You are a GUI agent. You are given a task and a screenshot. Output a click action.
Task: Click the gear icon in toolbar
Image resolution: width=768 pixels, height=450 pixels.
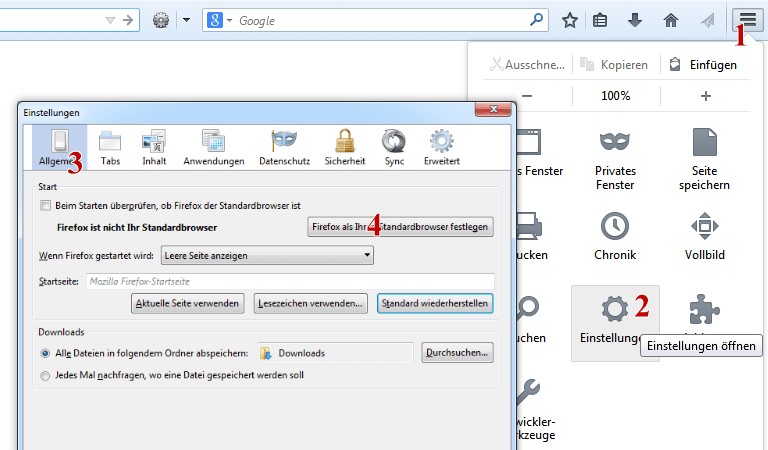click(x=161, y=20)
